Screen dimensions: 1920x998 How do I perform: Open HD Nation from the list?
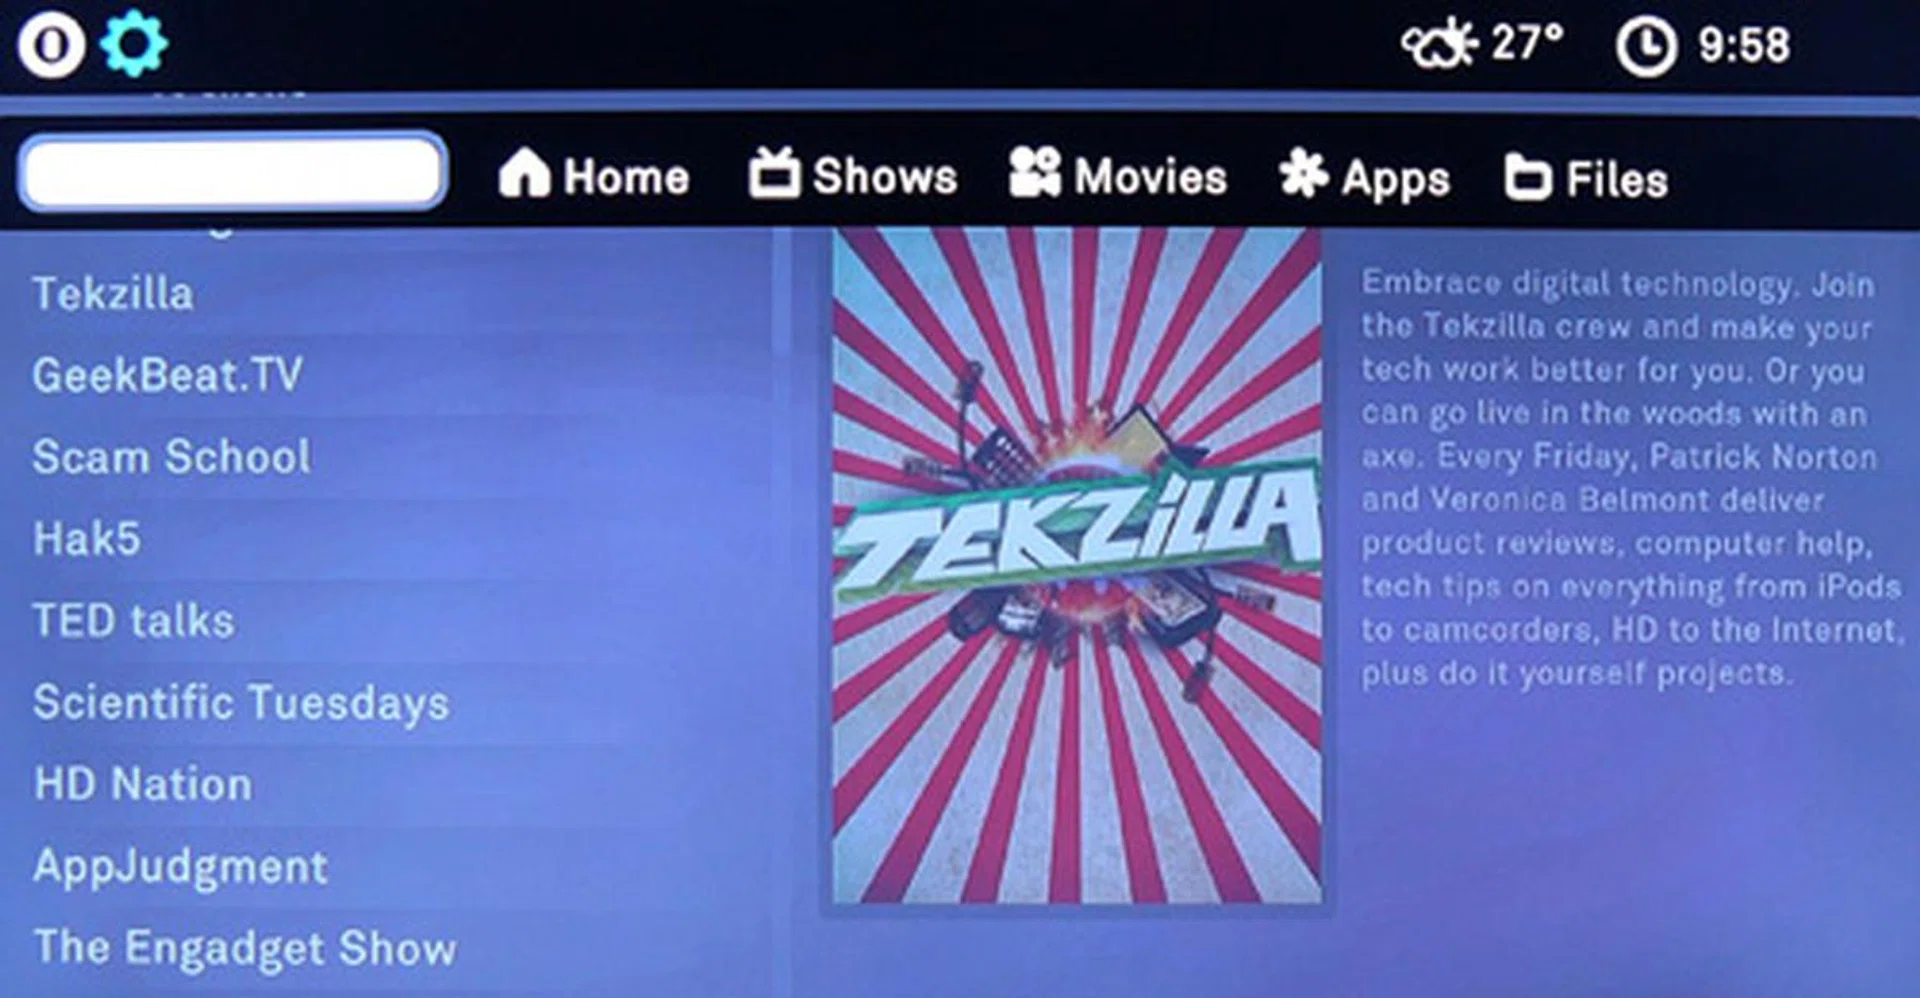tap(143, 785)
